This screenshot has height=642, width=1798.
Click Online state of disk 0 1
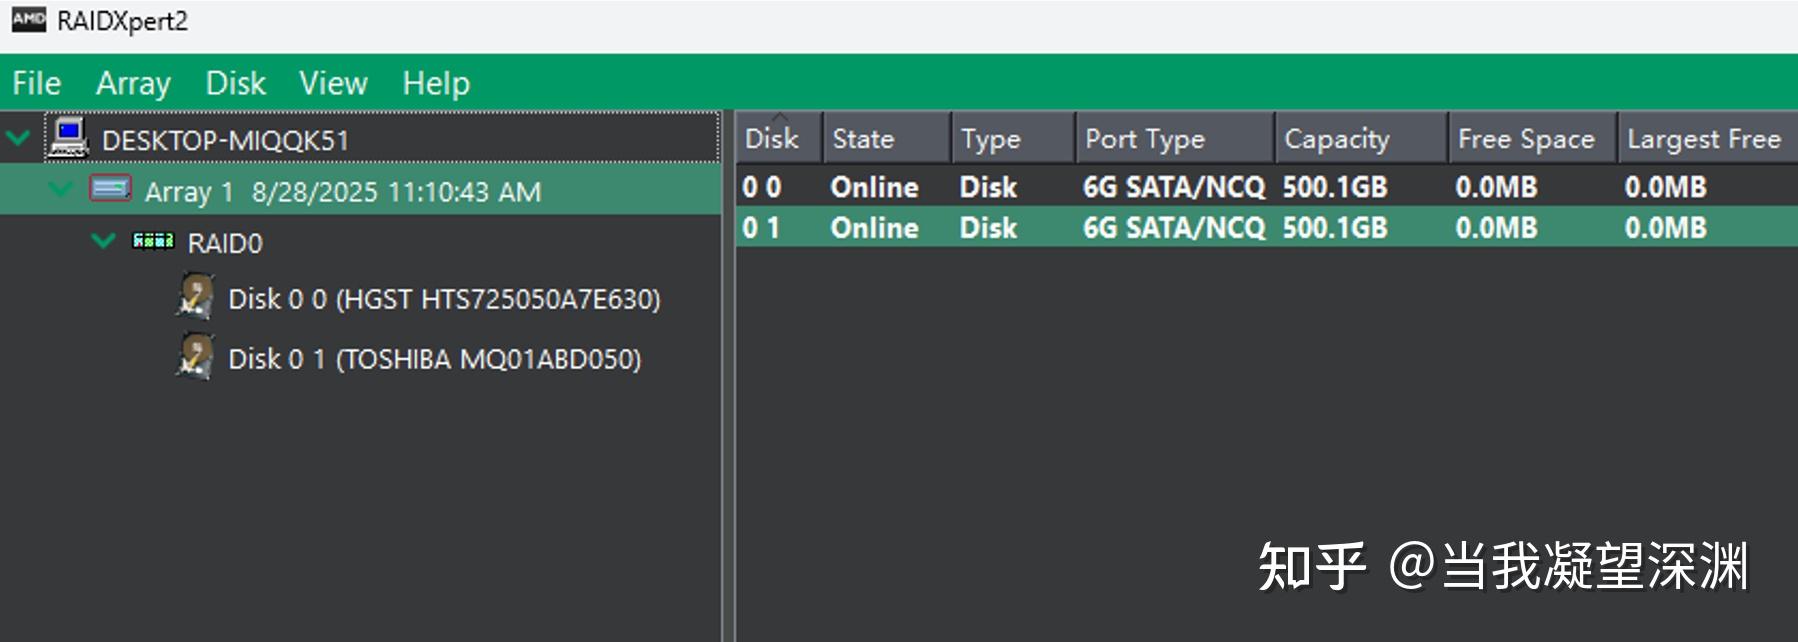click(874, 227)
